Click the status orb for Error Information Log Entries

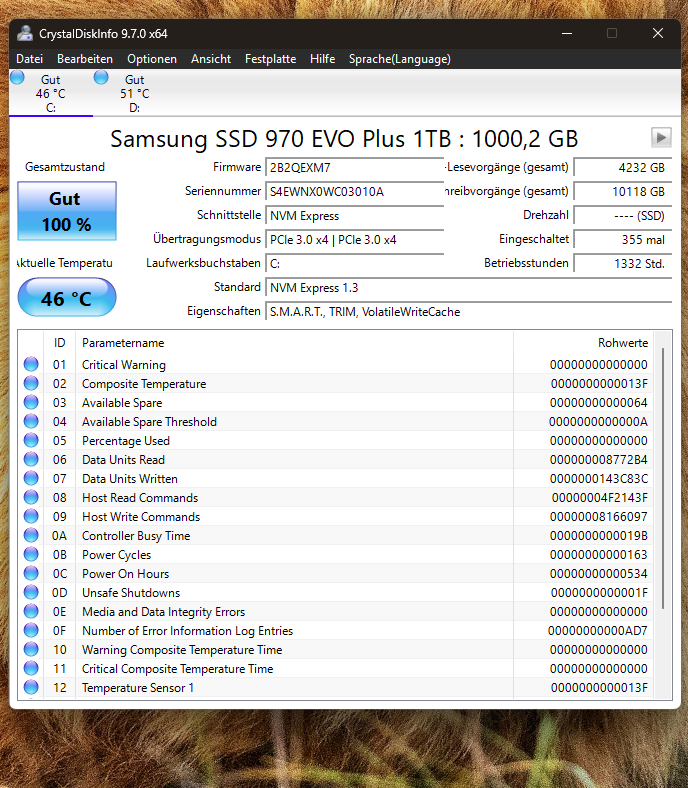(x=31, y=630)
